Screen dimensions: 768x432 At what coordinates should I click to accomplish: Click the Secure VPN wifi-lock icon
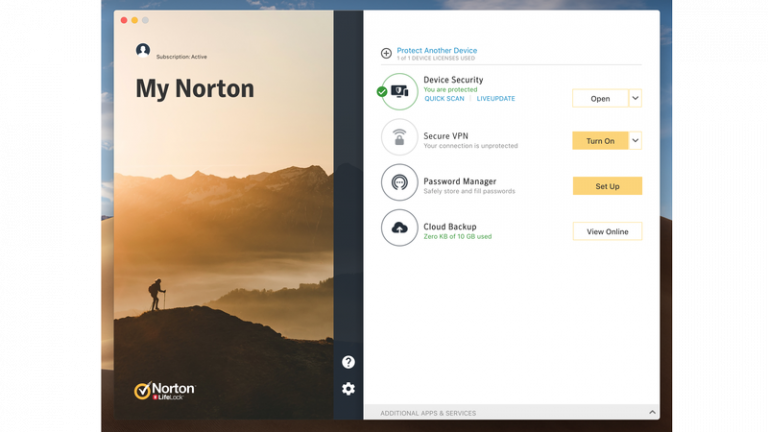pos(400,137)
